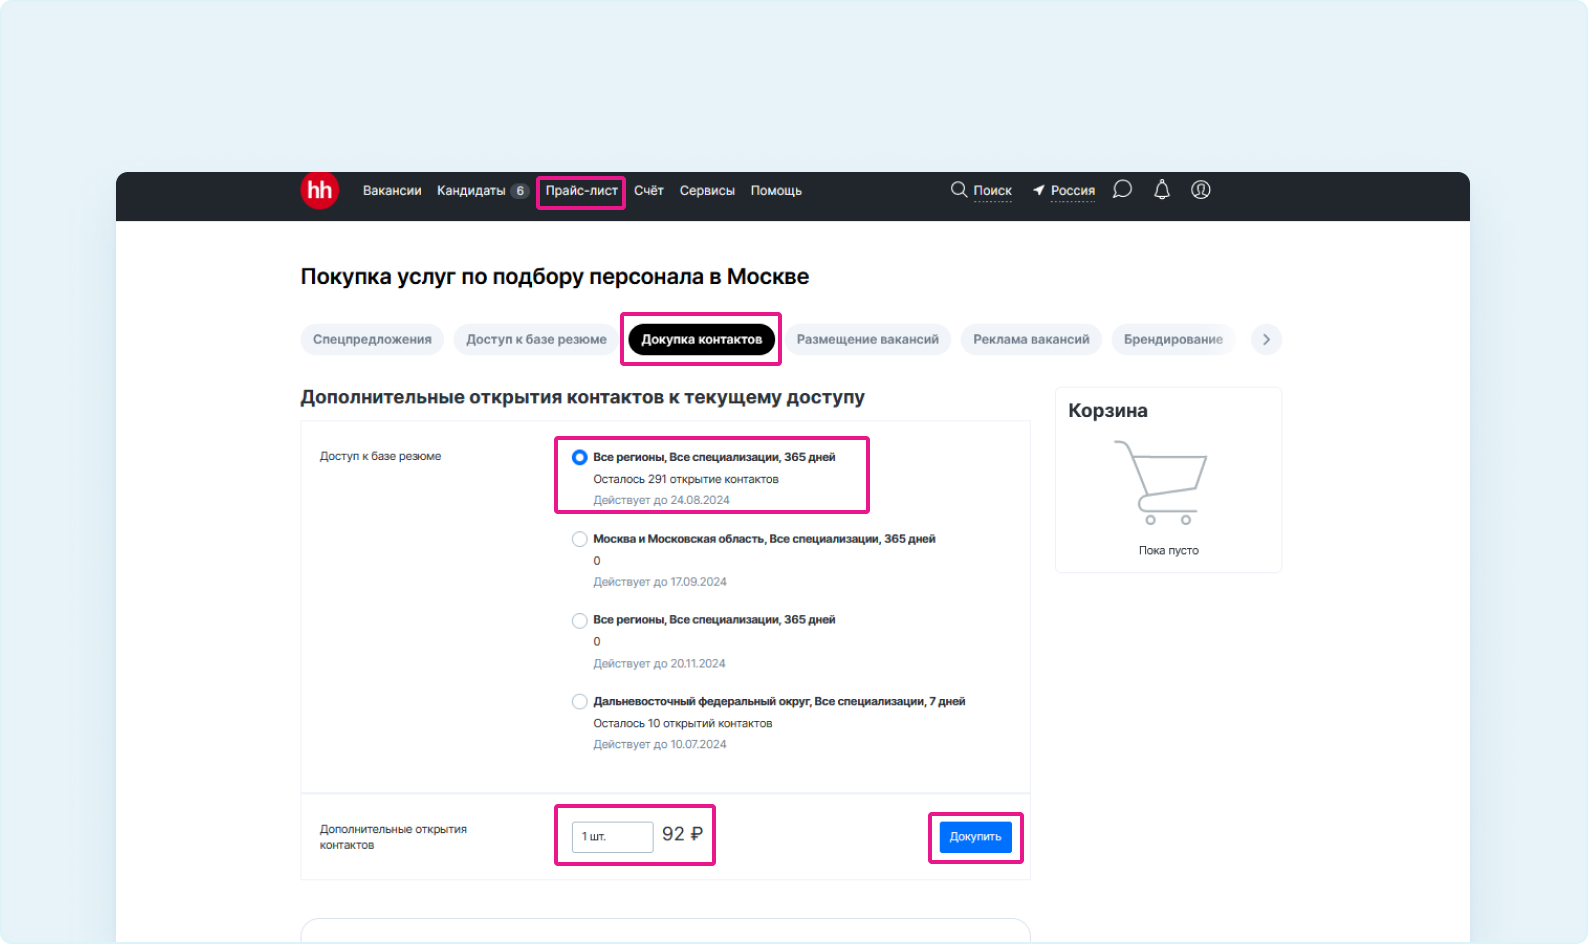Viewport: 1588px width, 944px height.
Task: Switch to 'Размещение вакансий' tab
Action: point(867,340)
